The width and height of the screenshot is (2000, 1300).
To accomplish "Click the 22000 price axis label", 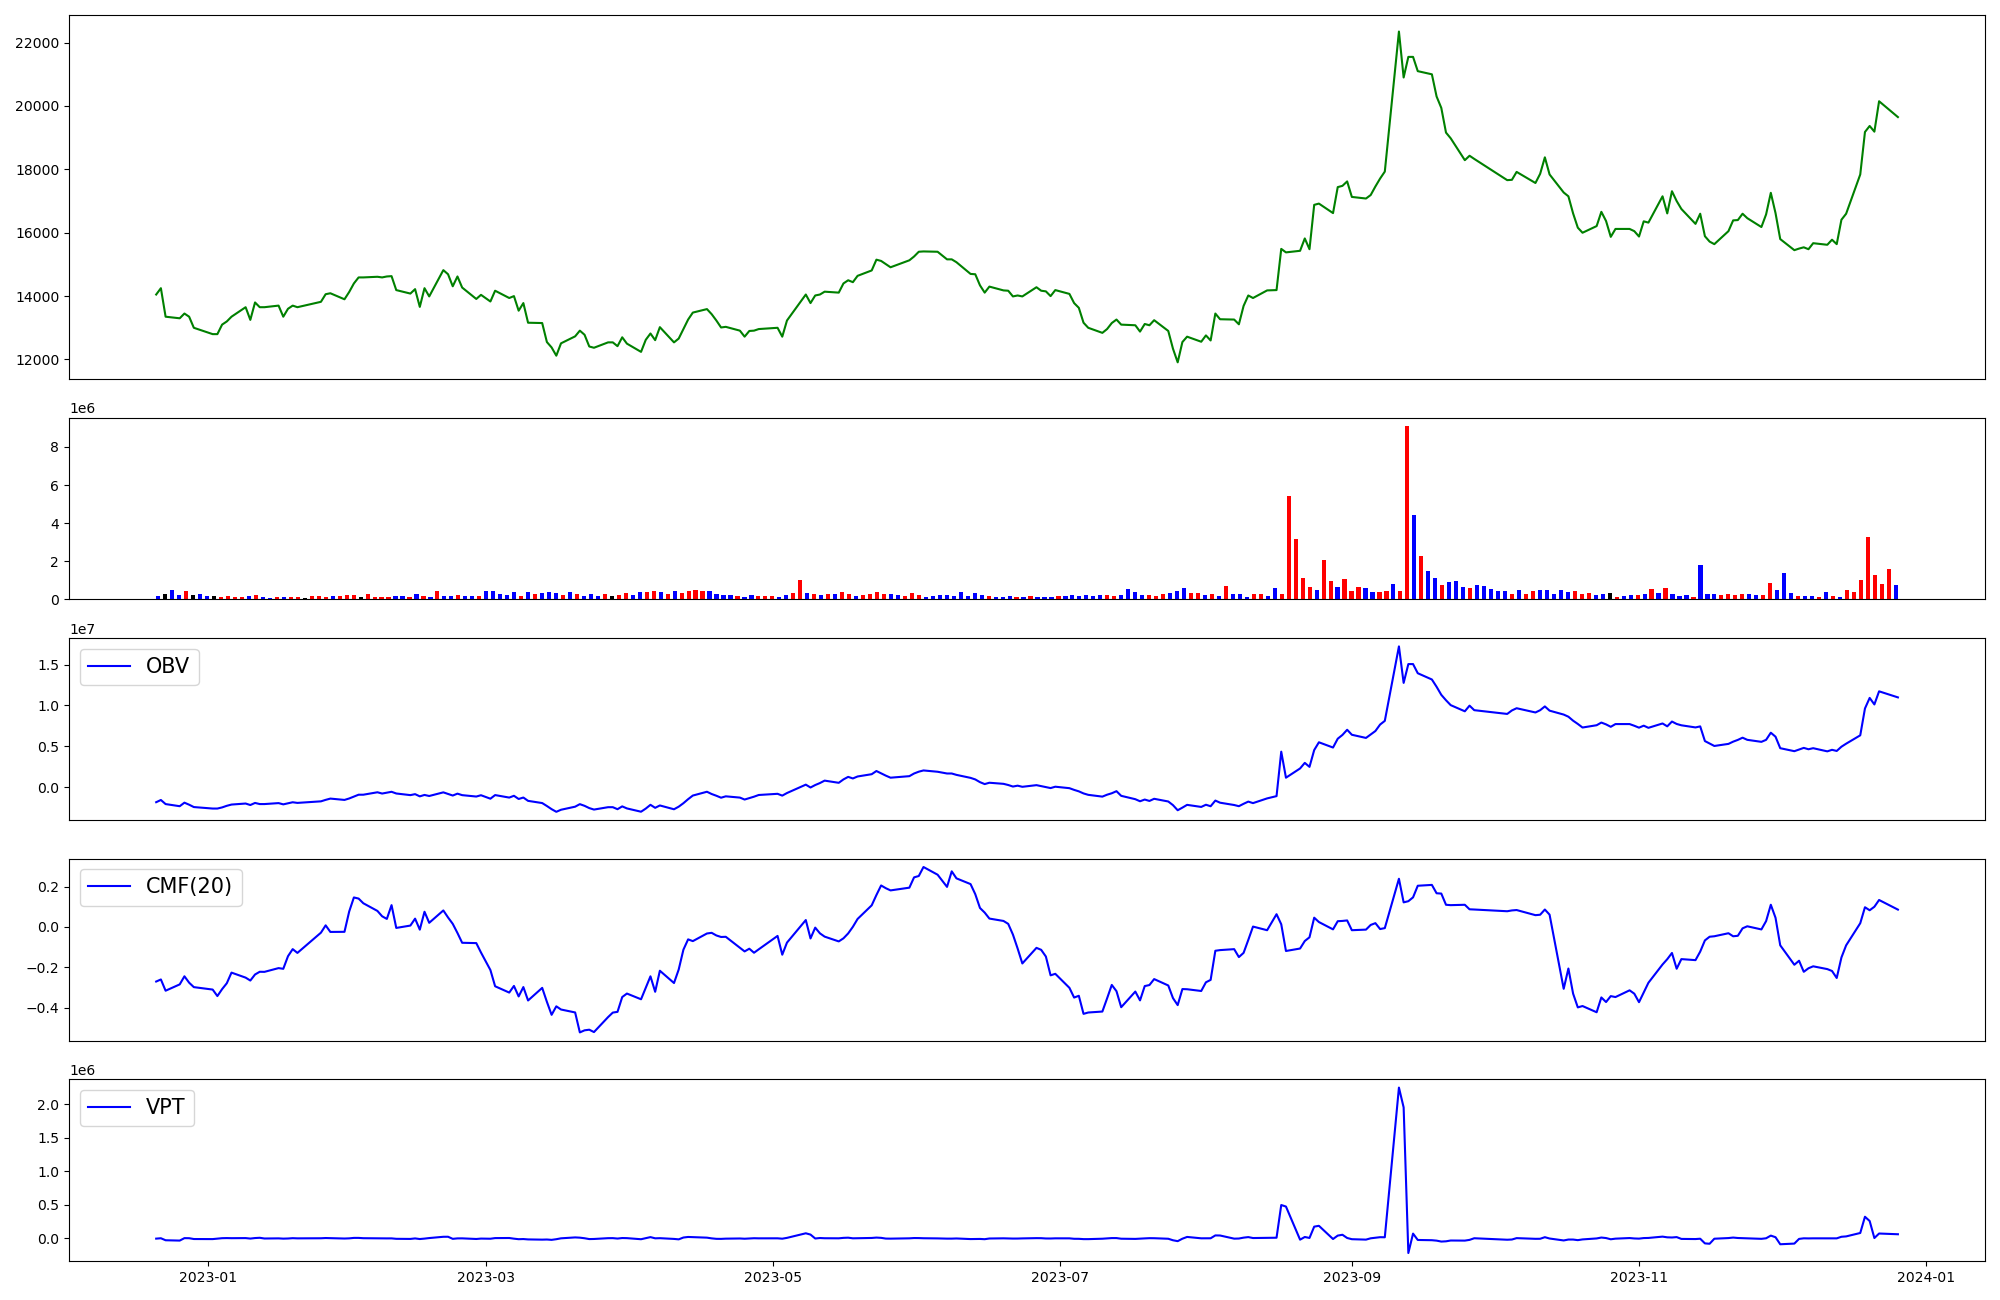I will [37, 43].
